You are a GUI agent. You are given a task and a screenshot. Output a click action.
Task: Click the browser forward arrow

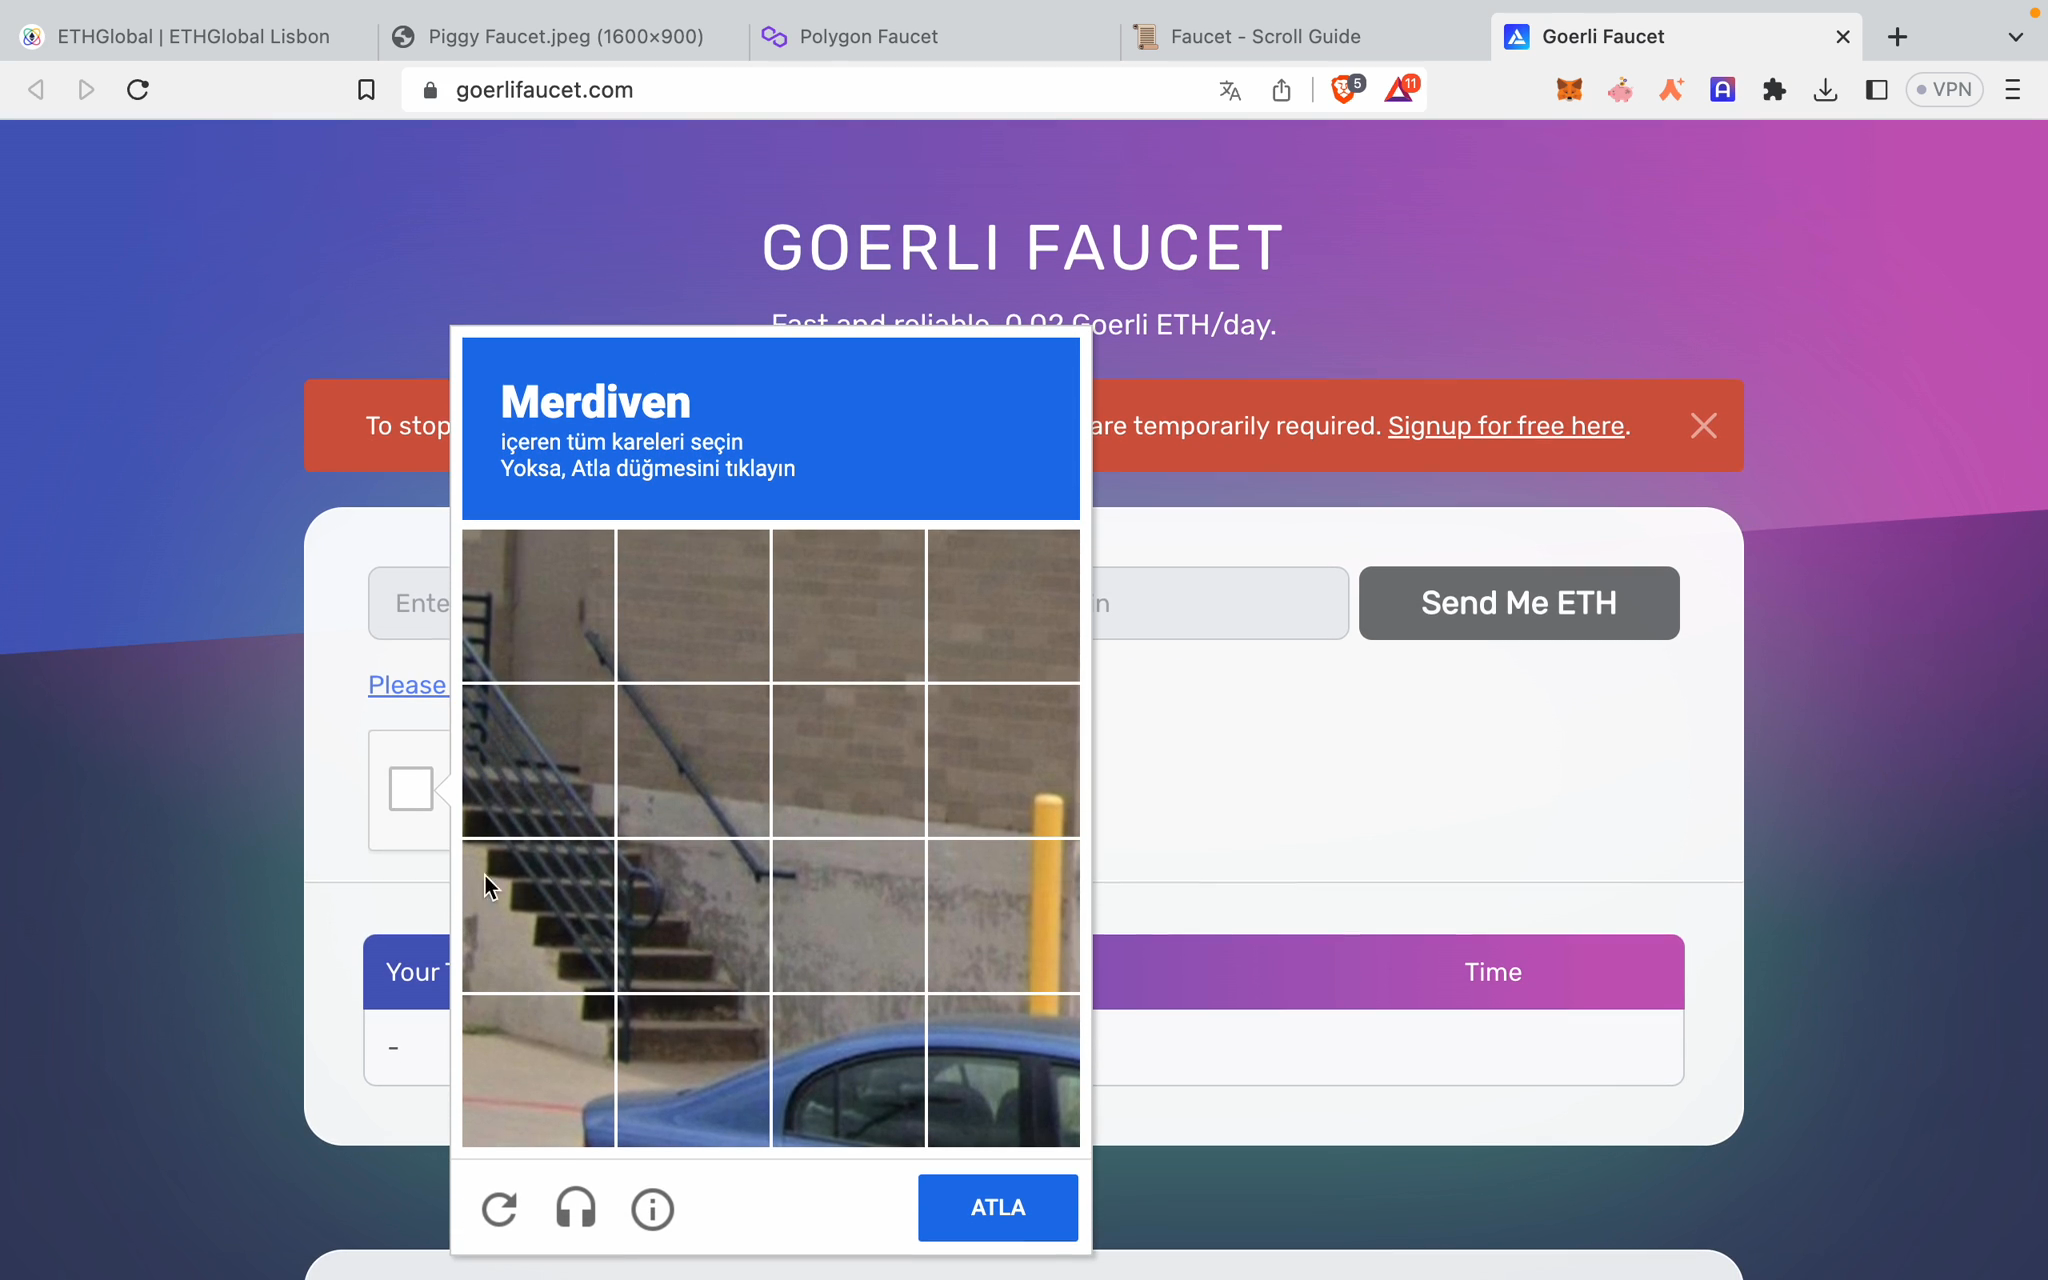tap(87, 90)
